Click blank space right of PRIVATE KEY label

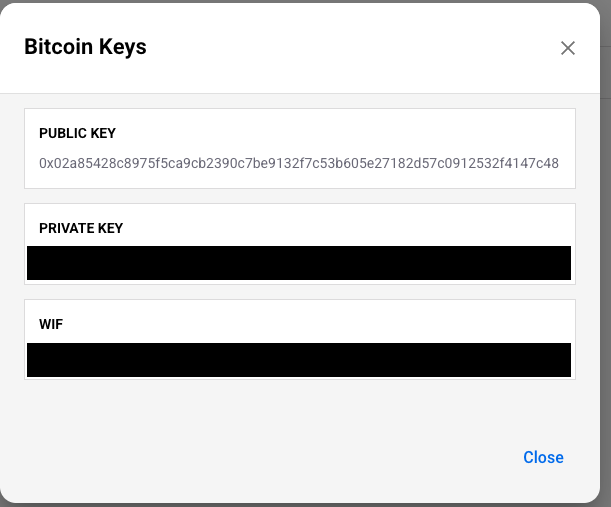click(x=350, y=228)
